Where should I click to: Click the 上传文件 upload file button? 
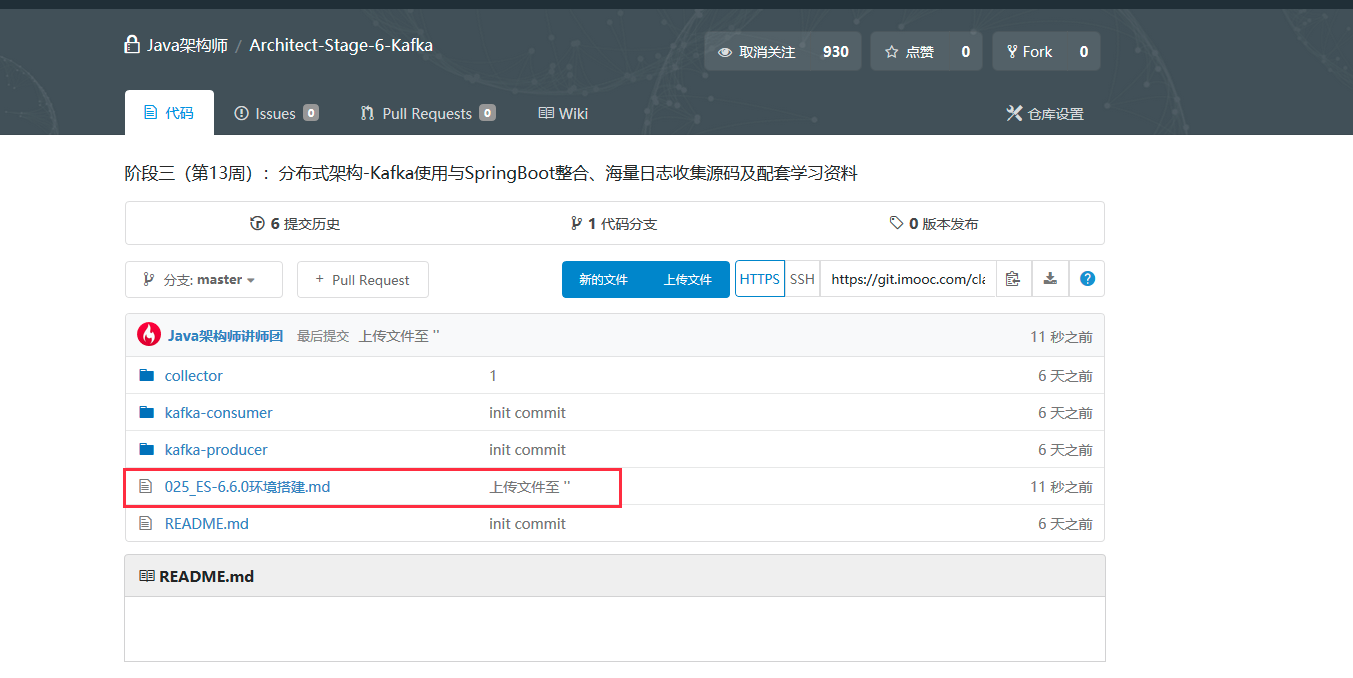click(688, 280)
